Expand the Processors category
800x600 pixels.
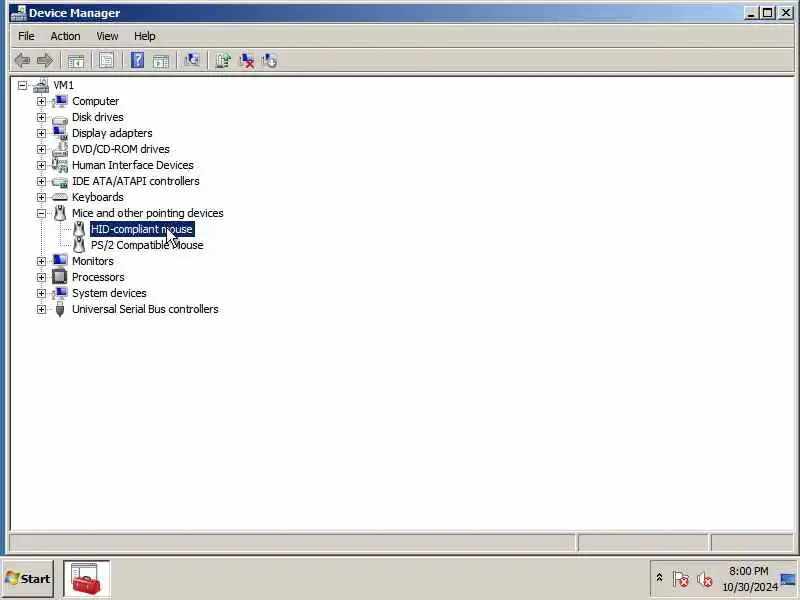41,277
